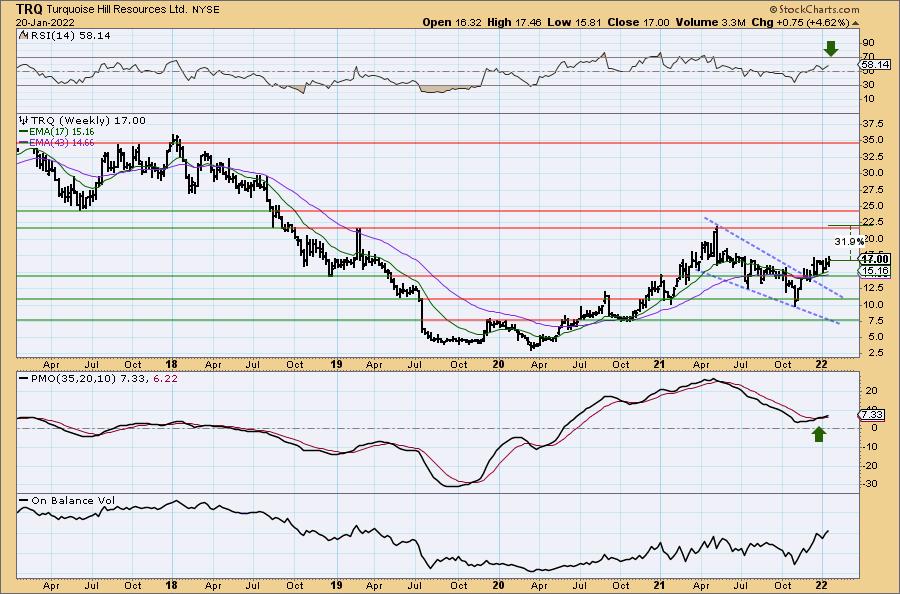Click the NYSE exchange label
The height and width of the screenshot is (594, 900).
coord(206,10)
